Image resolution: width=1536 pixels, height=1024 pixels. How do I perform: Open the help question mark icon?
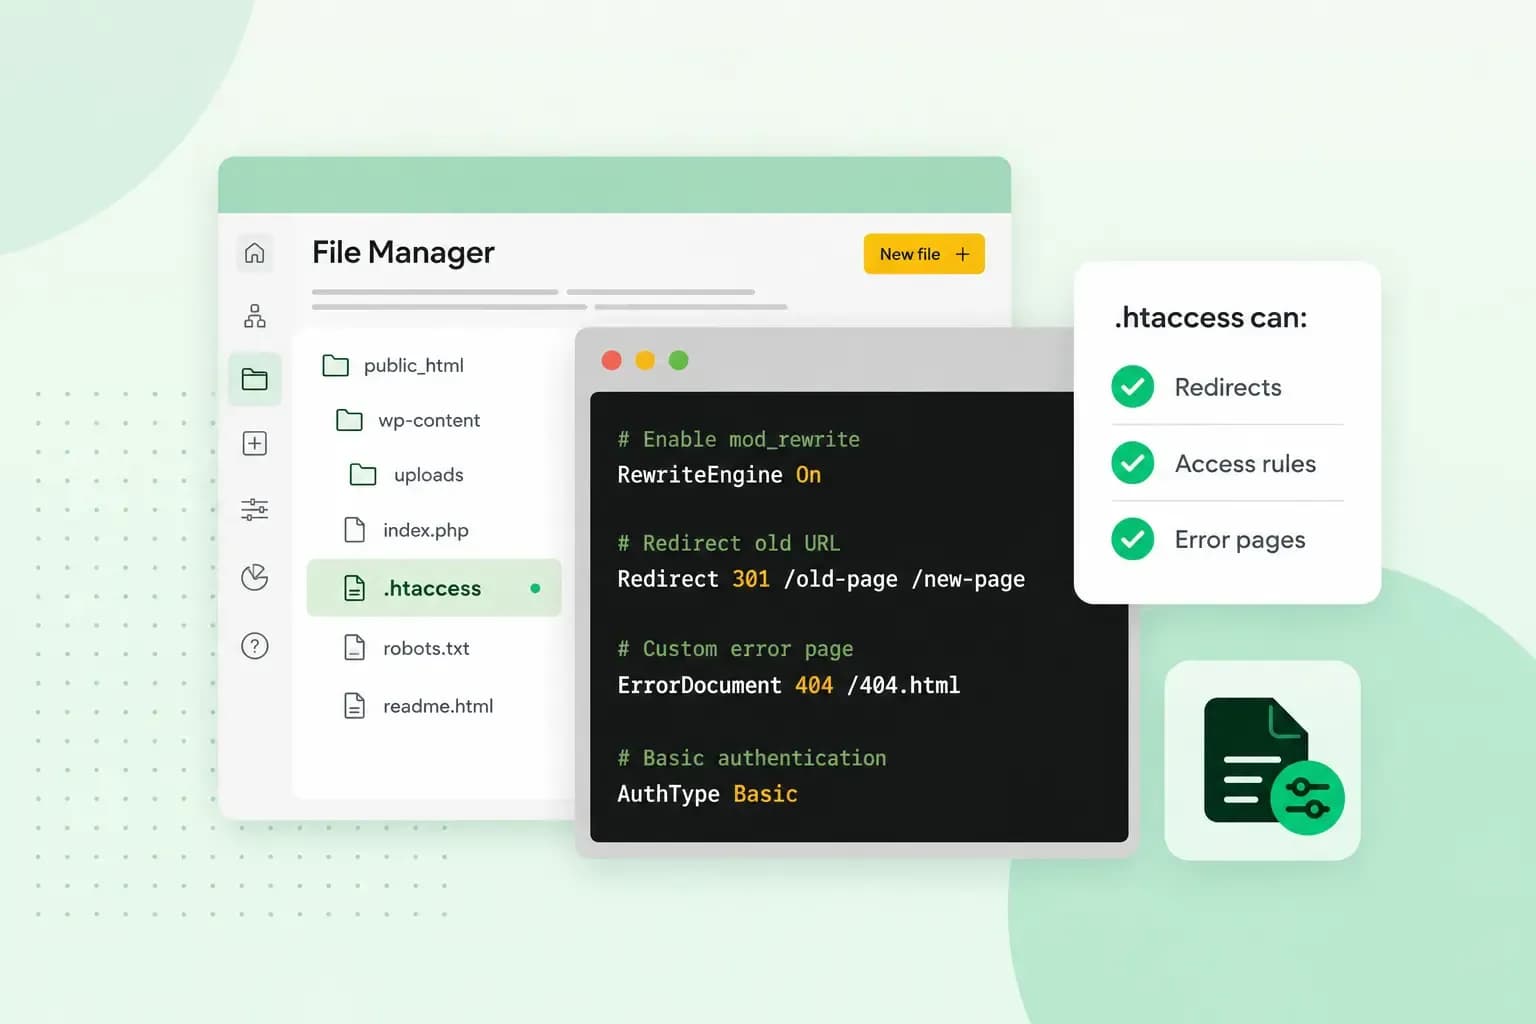255,646
